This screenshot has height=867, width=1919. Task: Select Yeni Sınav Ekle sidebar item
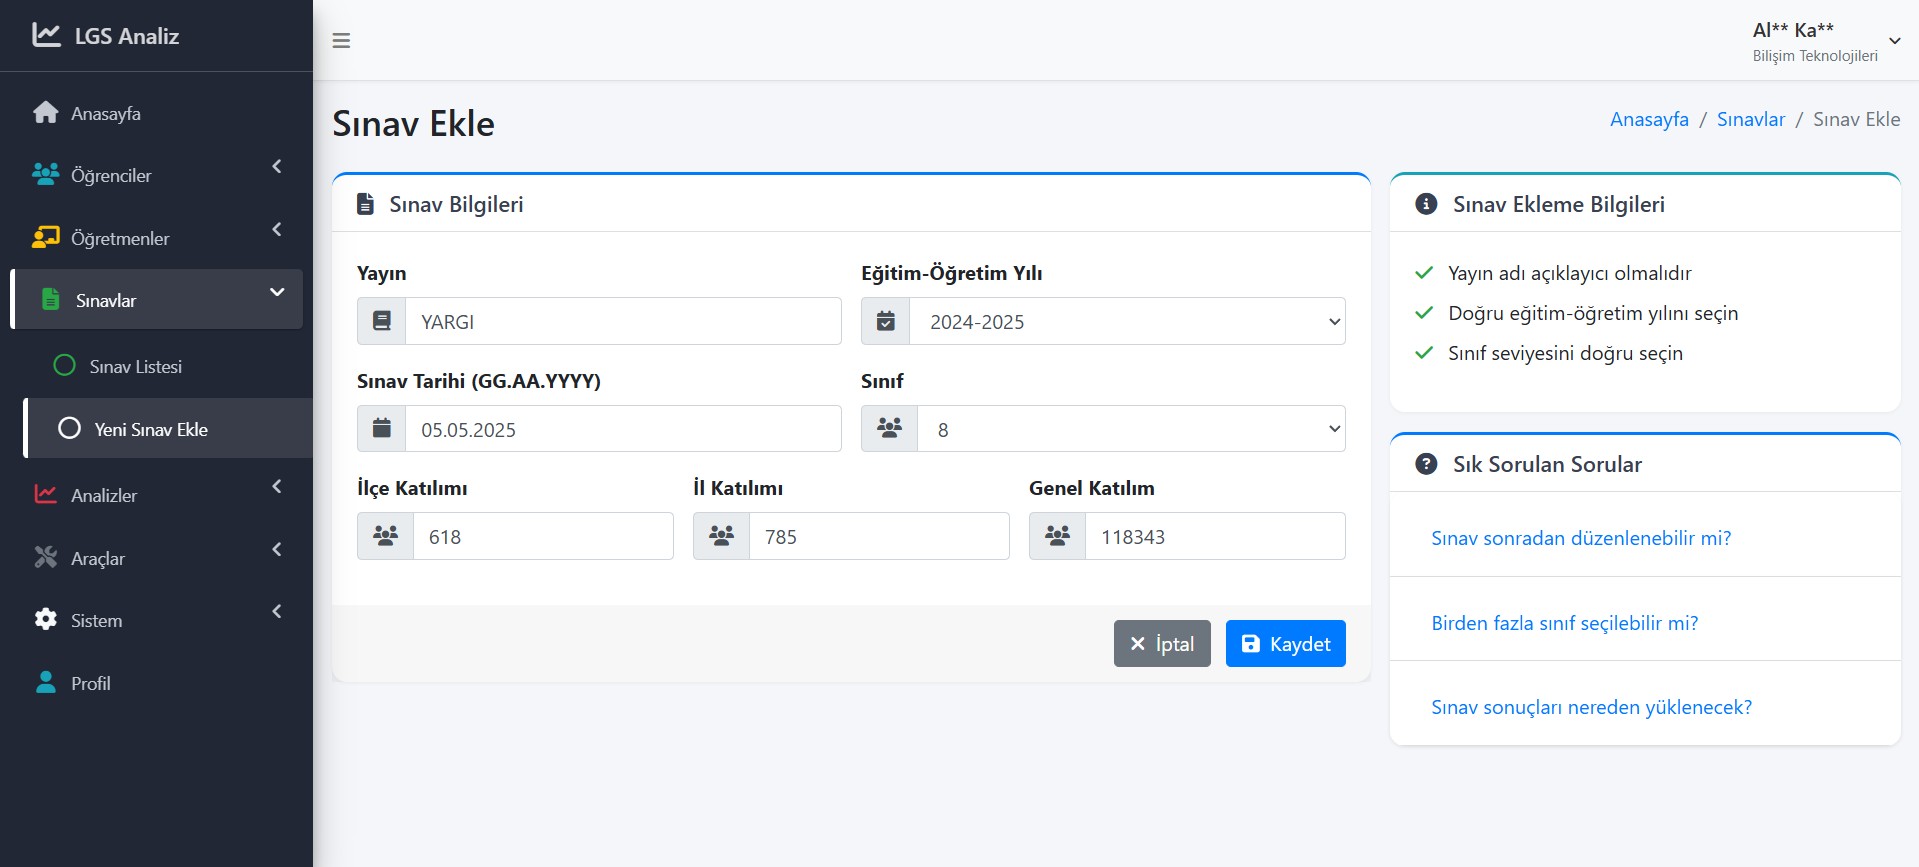coord(150,429)
